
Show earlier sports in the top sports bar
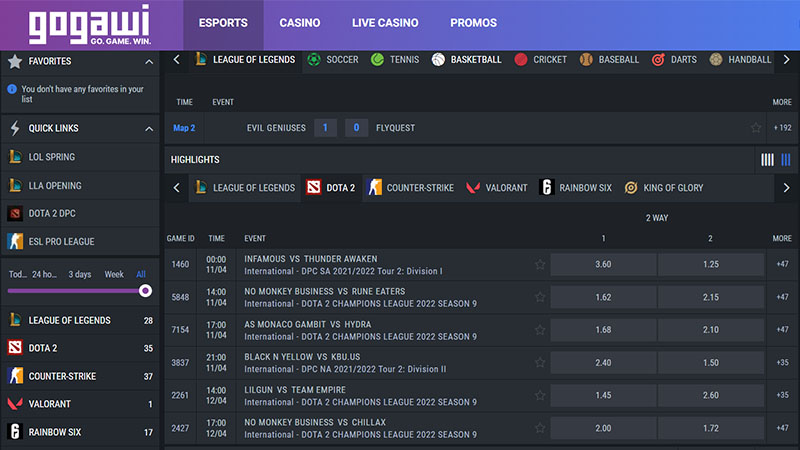[x=177, y=60]
